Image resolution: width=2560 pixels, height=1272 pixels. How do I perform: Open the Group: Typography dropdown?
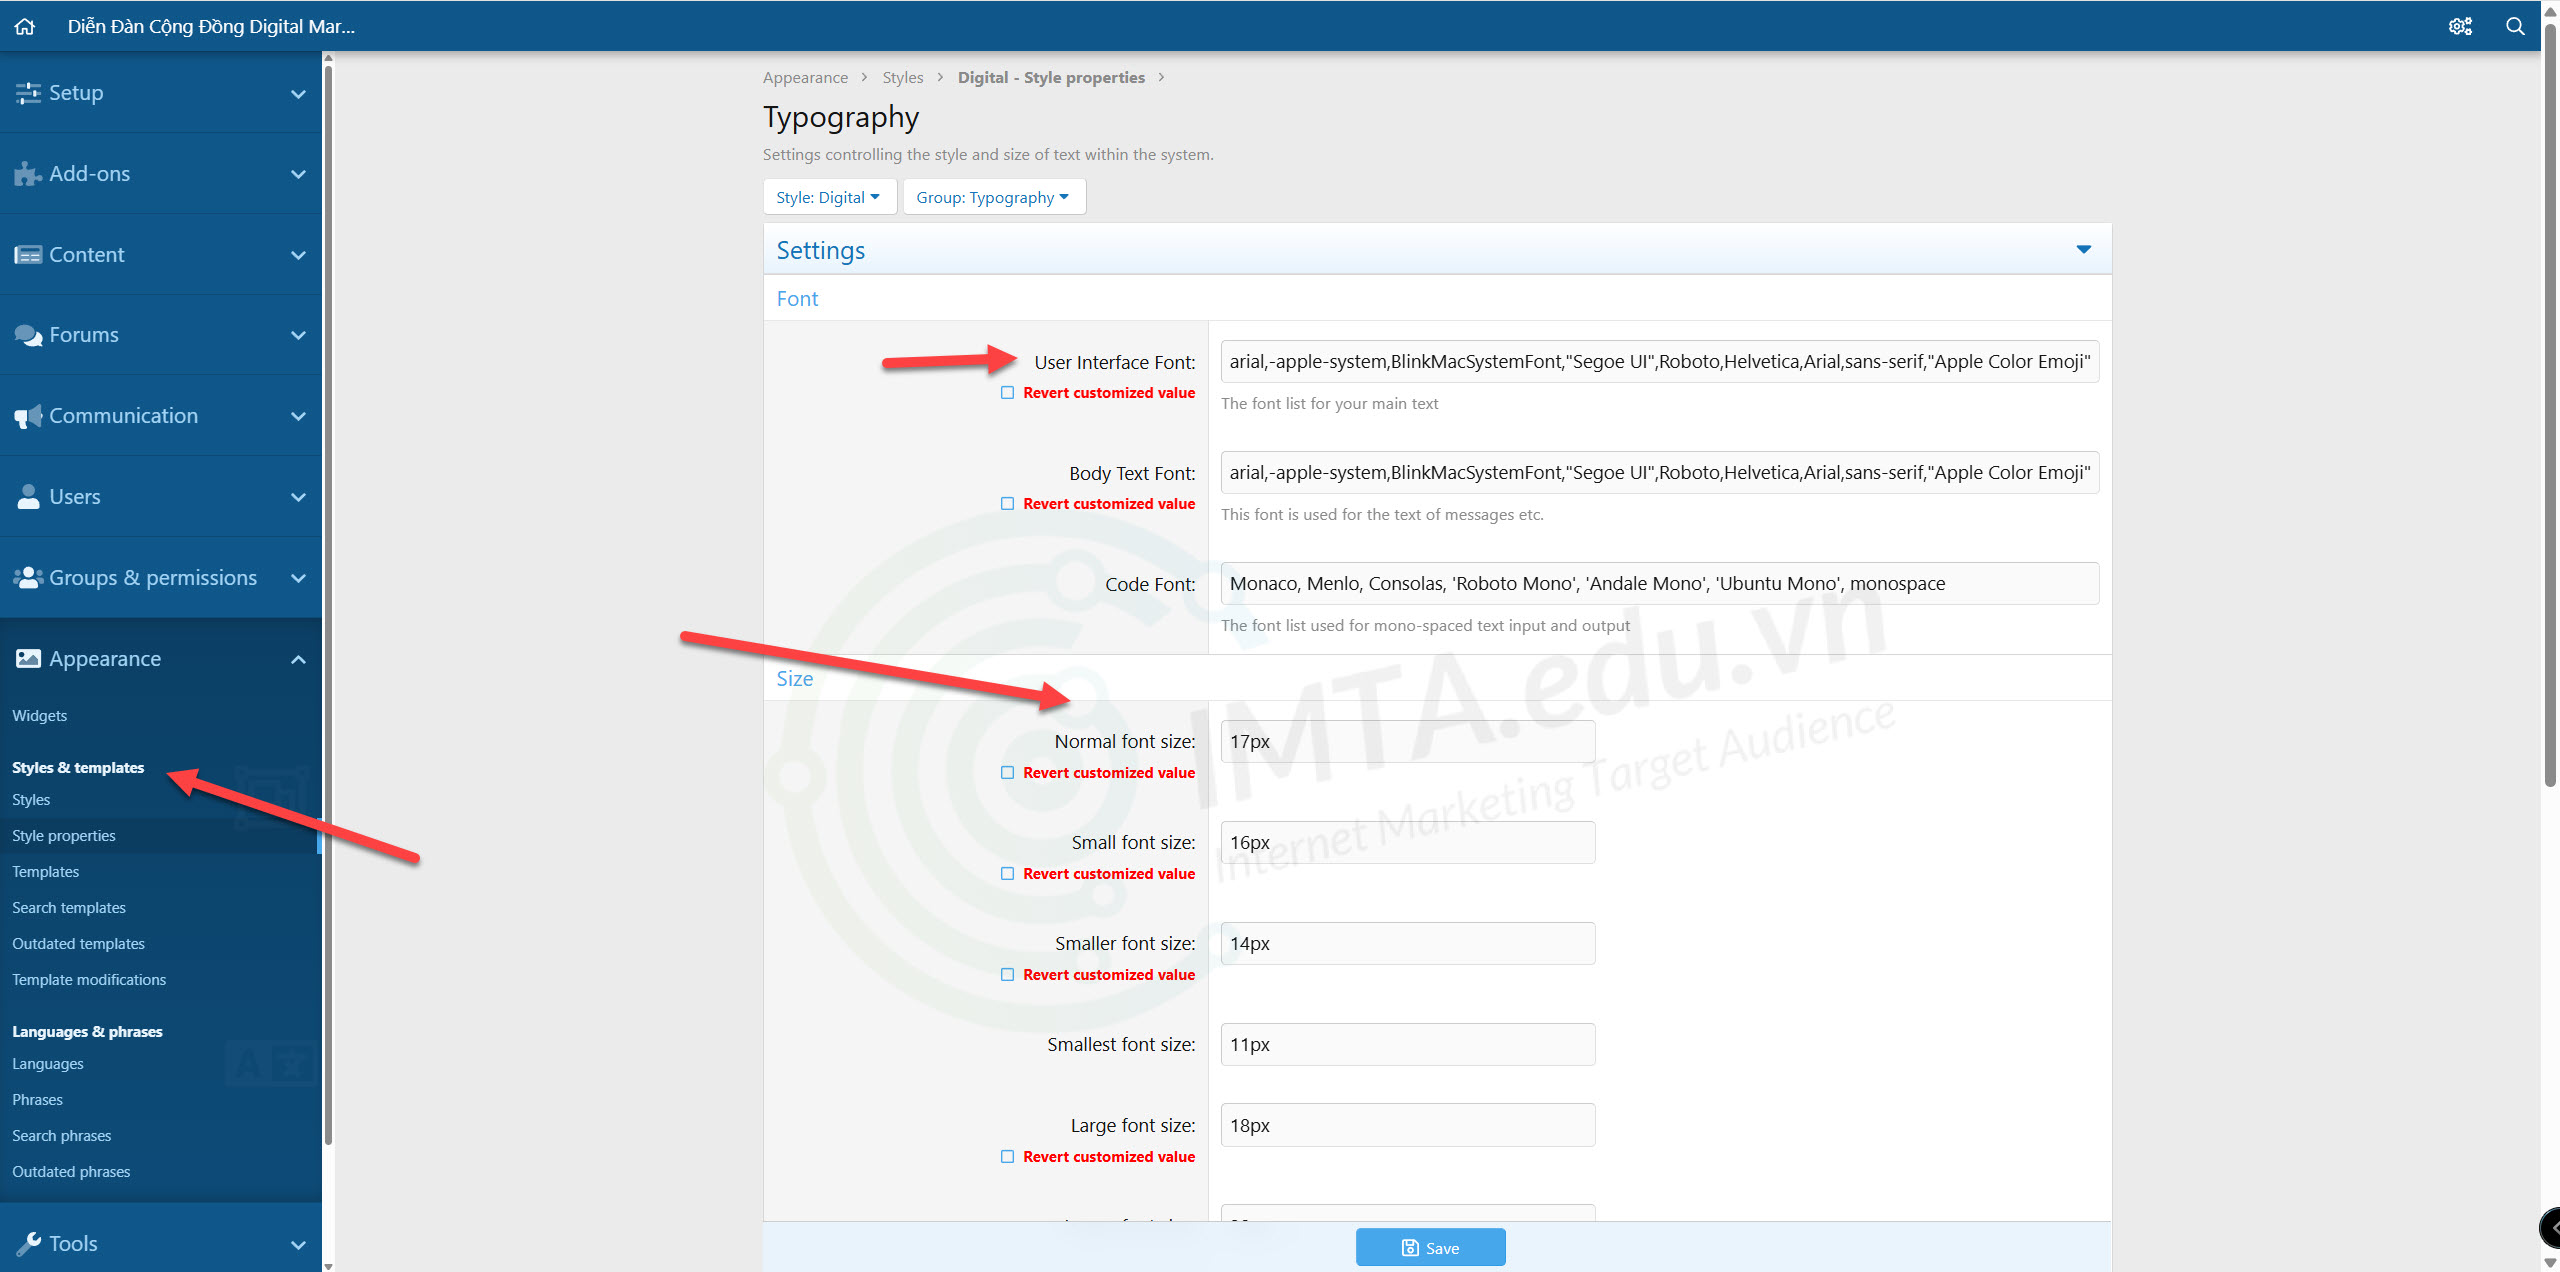coord(993,197)
